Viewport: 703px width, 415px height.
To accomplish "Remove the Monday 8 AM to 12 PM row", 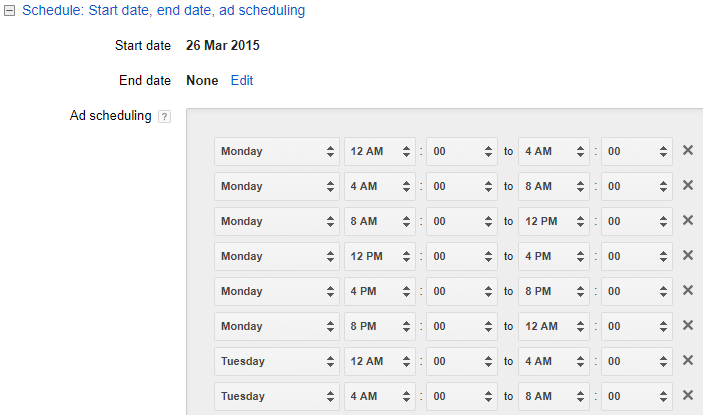I will click(687, 220).
